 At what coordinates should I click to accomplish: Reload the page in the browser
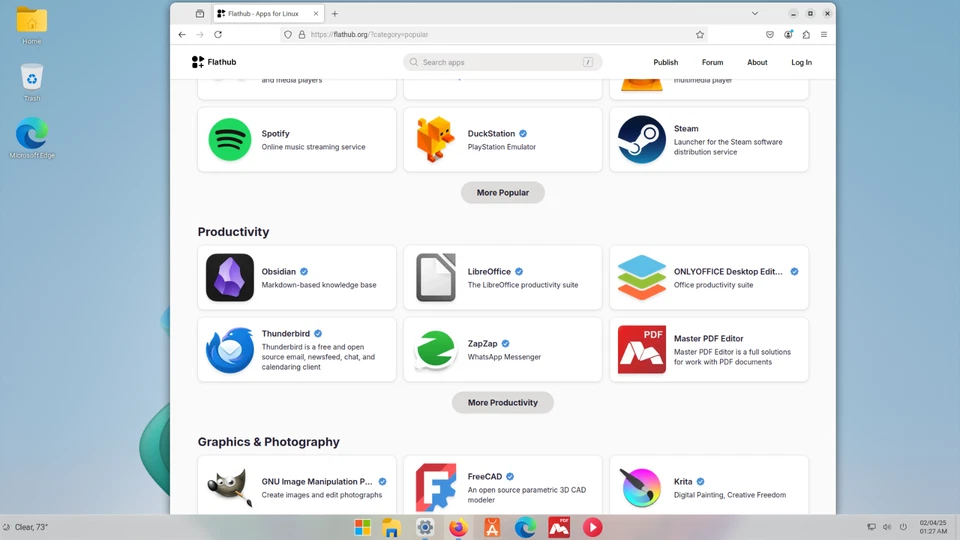click(x=218, y=34)
